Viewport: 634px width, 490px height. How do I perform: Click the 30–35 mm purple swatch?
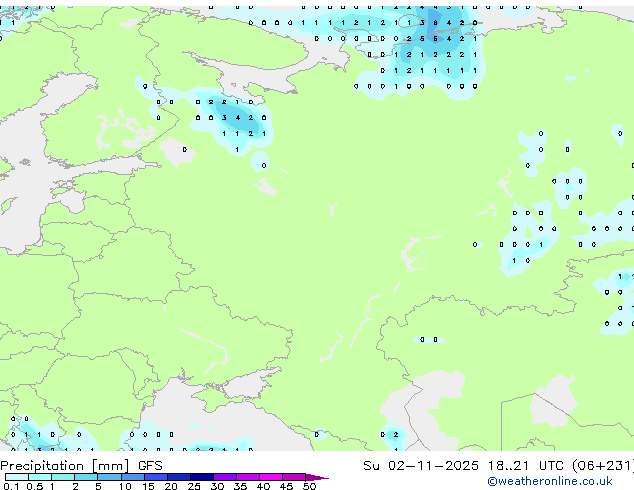[225, 477]
